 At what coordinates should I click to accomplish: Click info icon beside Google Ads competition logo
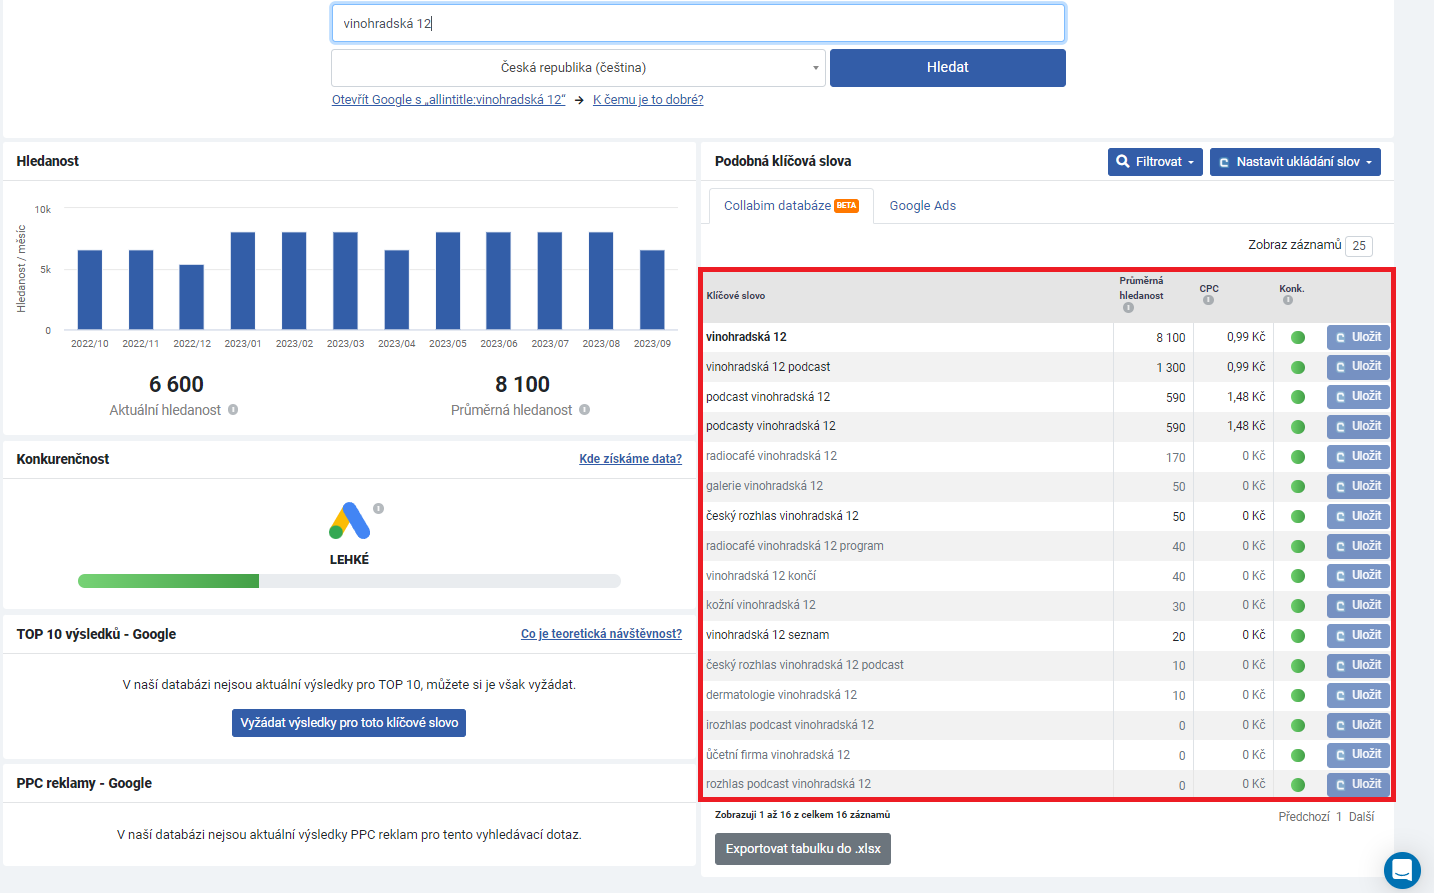379,508
